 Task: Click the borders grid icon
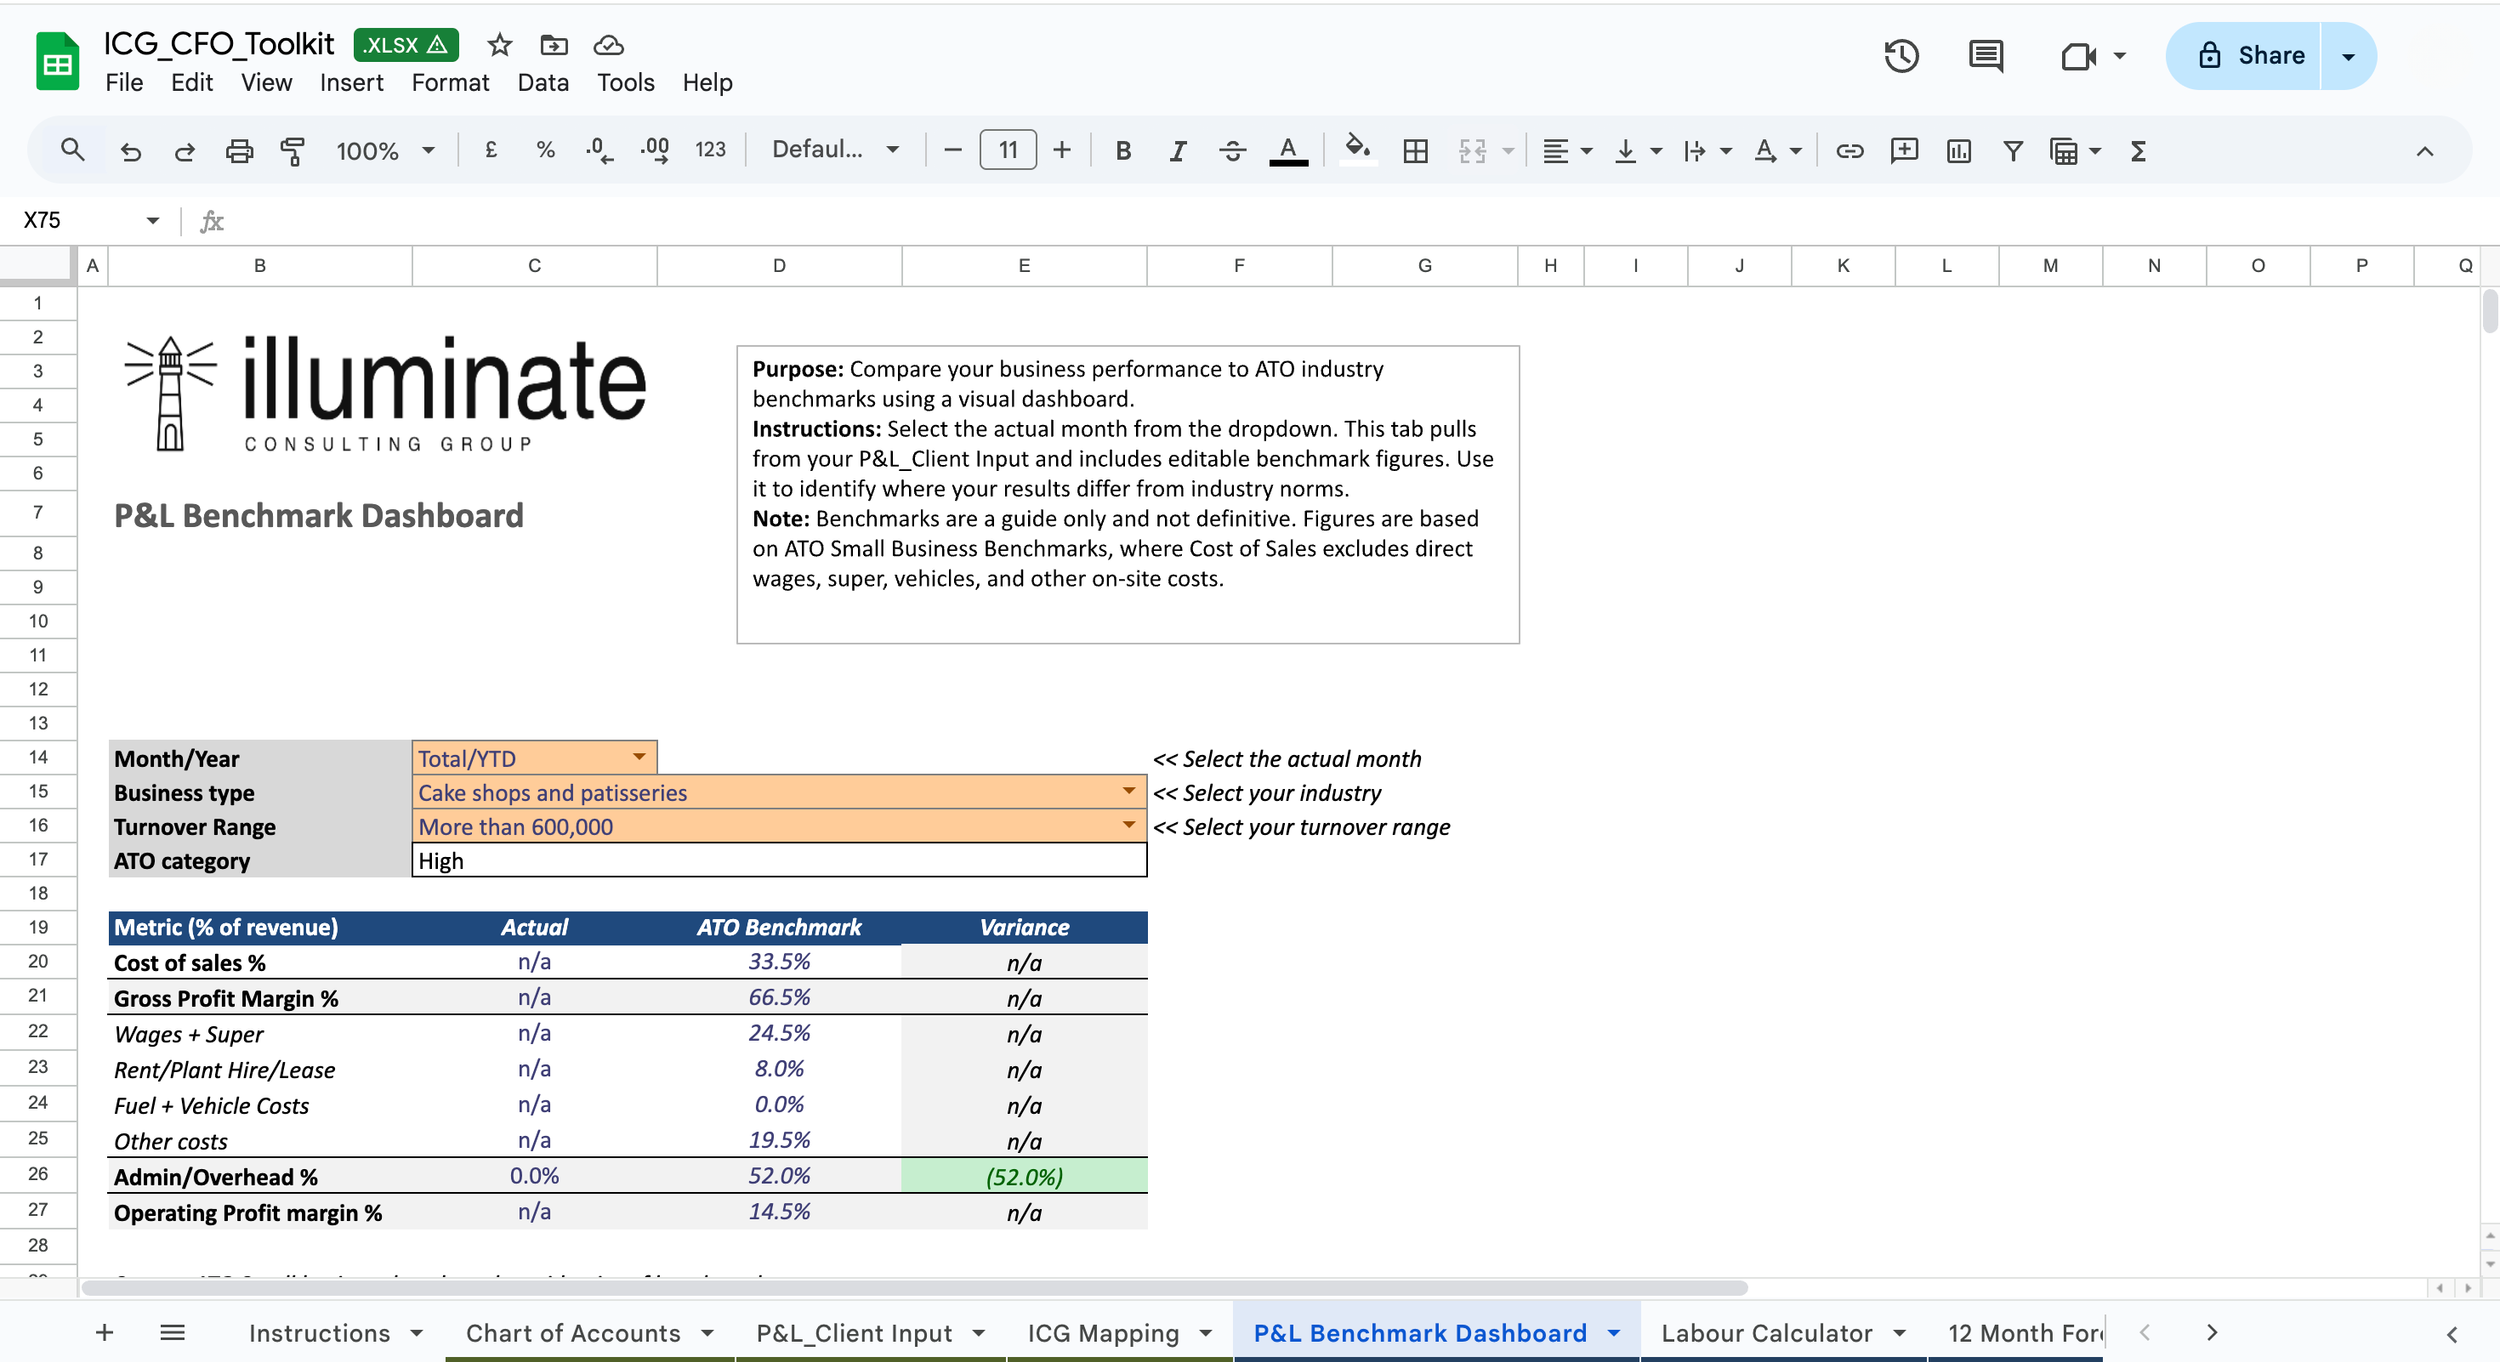click(x=1415, y=151)
